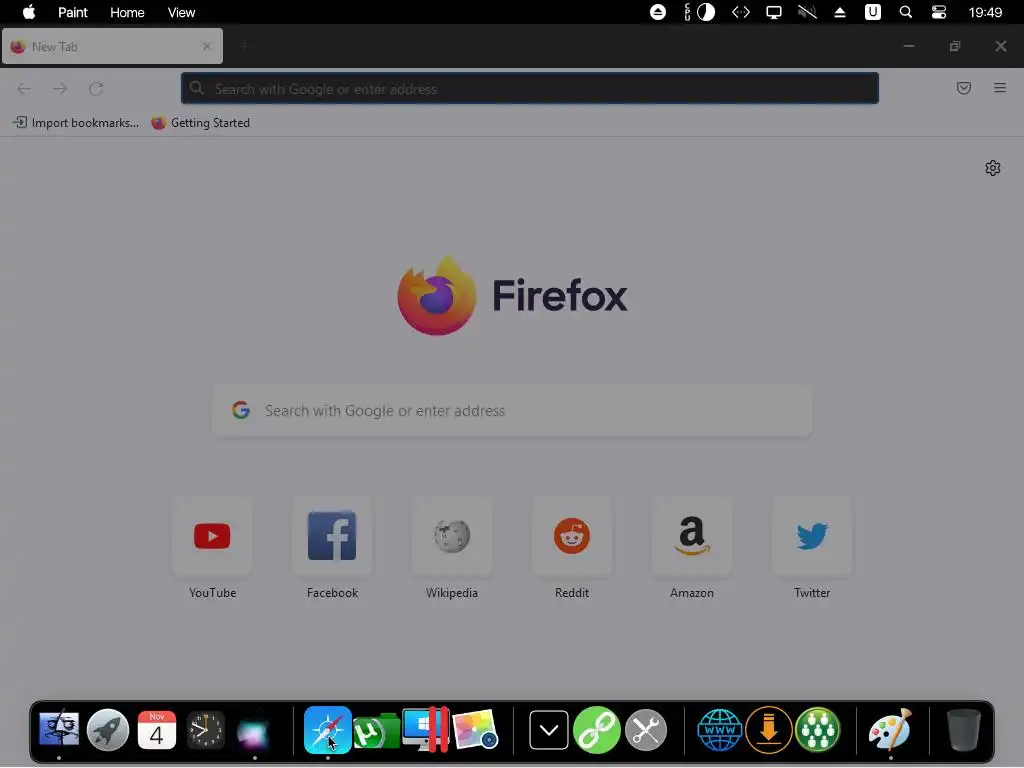
Task: Open the Clock app in dock
Action: pos(206,729)
